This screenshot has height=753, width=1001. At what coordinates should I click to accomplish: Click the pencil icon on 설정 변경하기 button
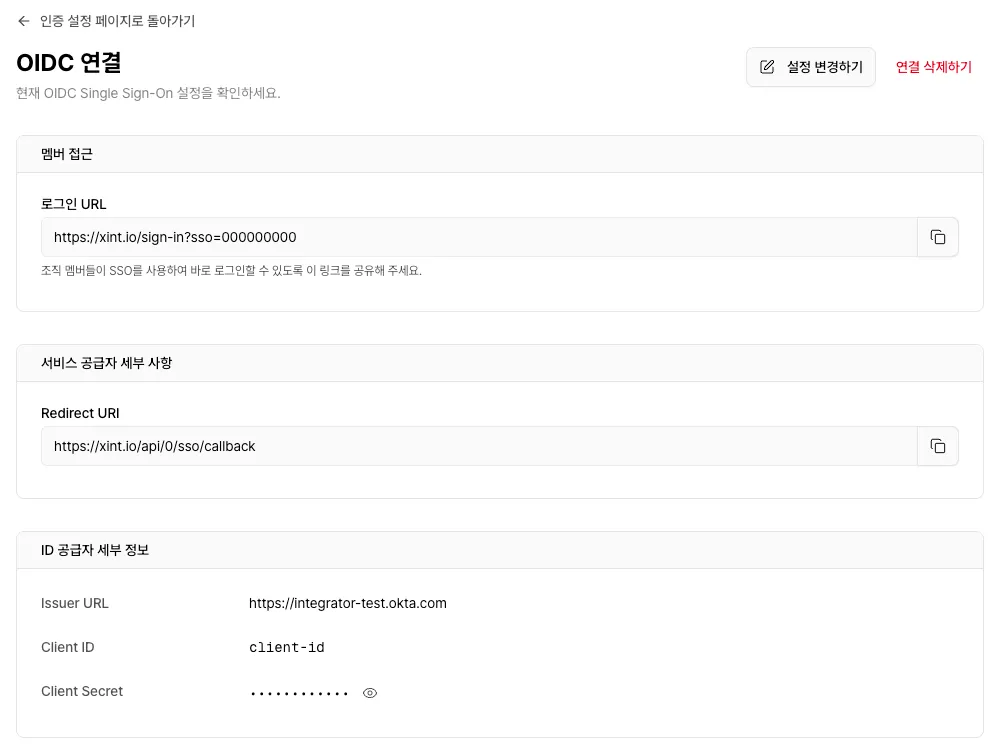click(767, 67)
